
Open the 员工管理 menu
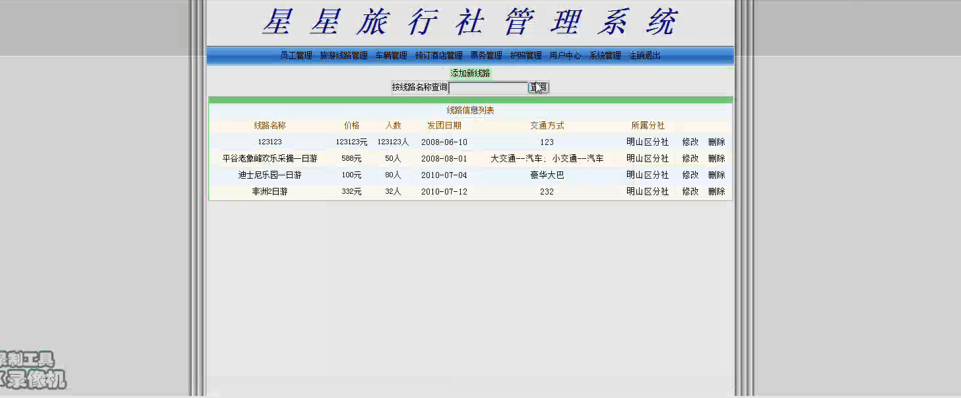[x=296, y=55]
